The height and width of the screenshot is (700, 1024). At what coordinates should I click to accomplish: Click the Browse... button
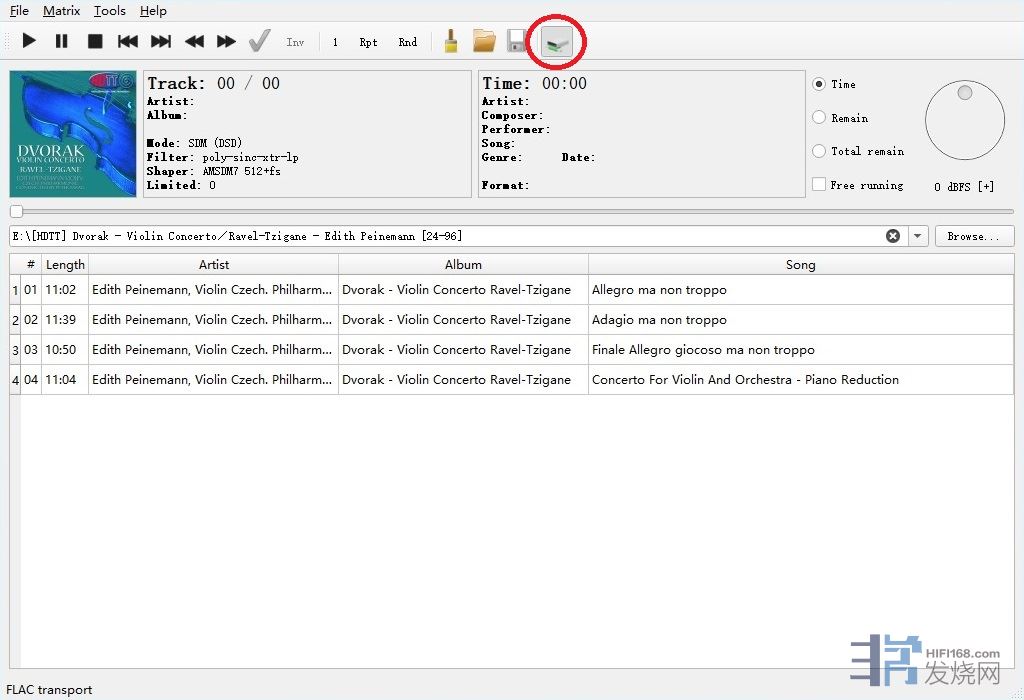pos(974,236)
